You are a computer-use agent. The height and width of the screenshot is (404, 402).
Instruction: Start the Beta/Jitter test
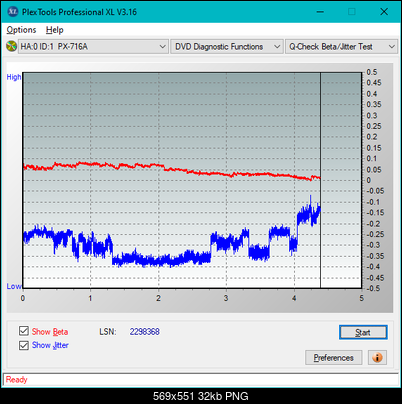click(363, 332)
